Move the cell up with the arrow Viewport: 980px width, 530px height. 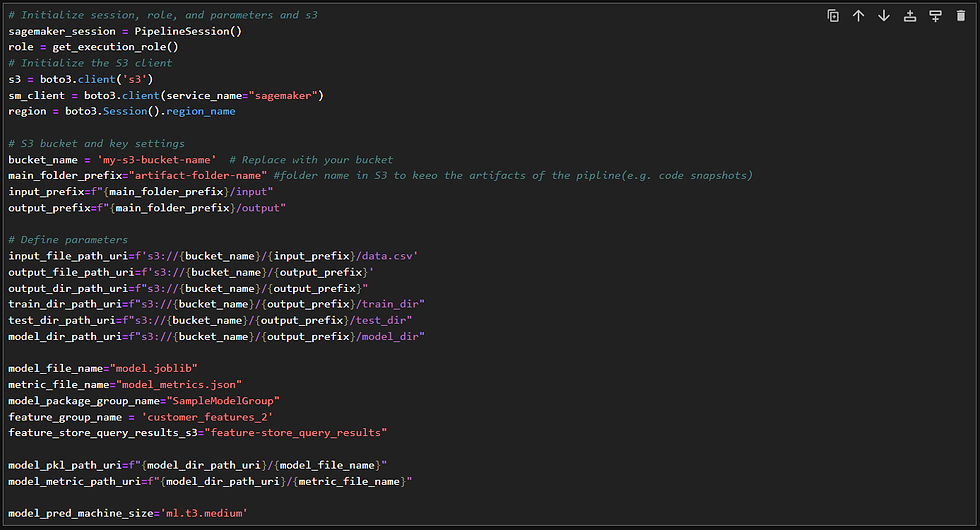(x=858, y=16)
